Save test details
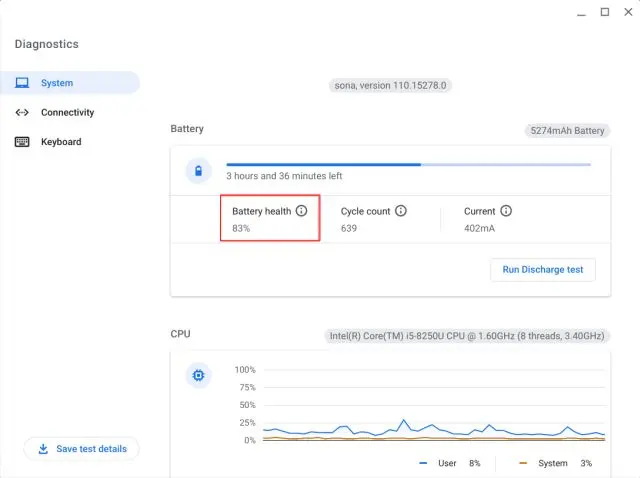Screen dimensions: 640x478 [x=81, y=449]
